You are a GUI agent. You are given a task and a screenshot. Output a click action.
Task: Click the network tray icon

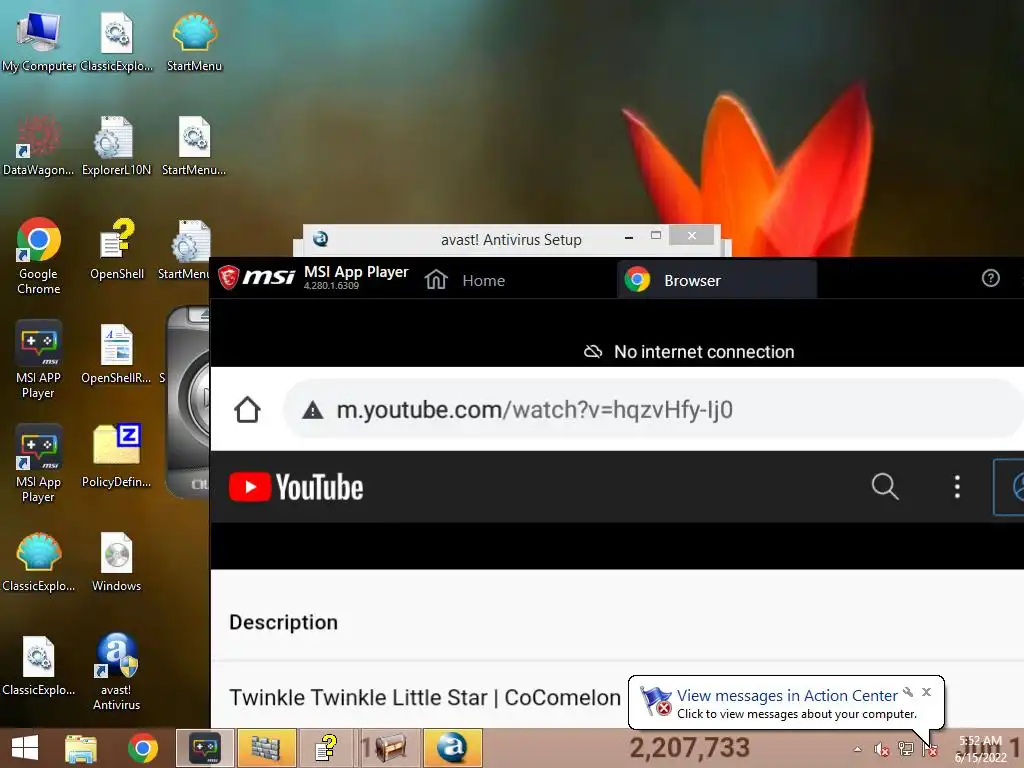pos(906,750)
